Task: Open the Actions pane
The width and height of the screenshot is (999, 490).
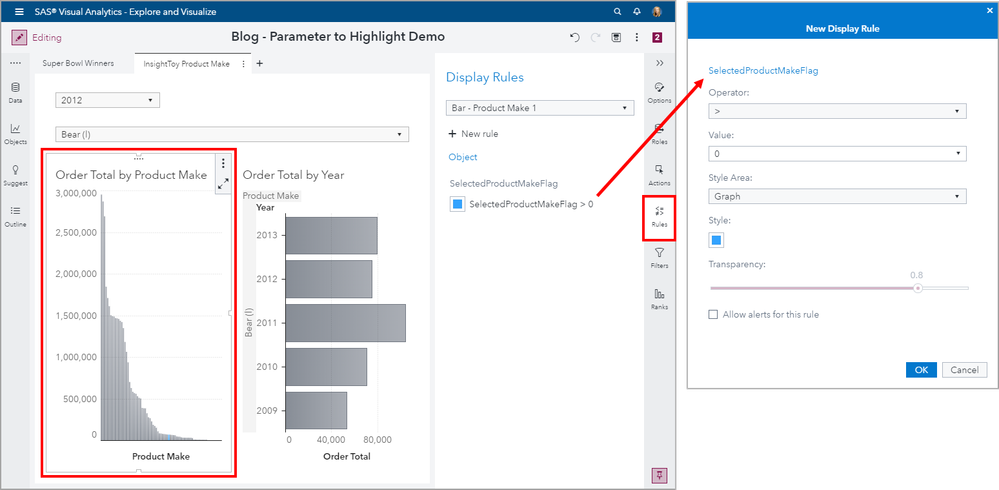Action: [x=659, y=174]
